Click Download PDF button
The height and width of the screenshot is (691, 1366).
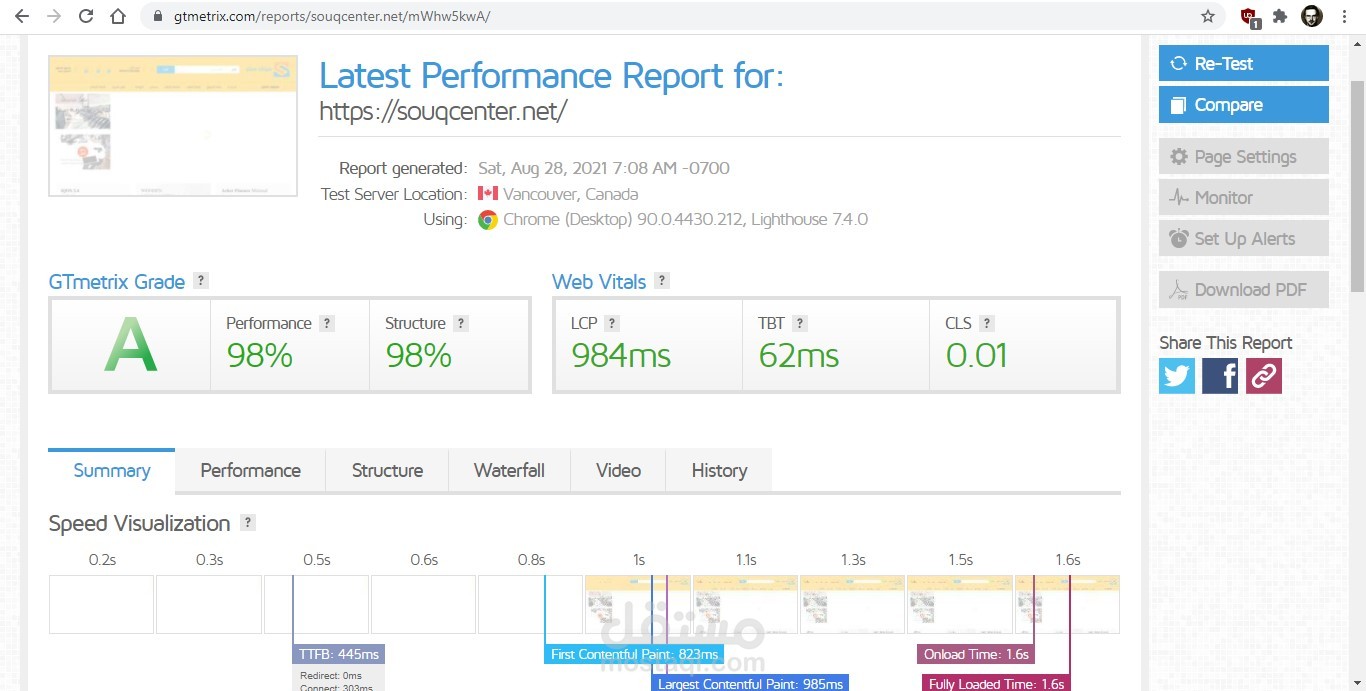1244,290
